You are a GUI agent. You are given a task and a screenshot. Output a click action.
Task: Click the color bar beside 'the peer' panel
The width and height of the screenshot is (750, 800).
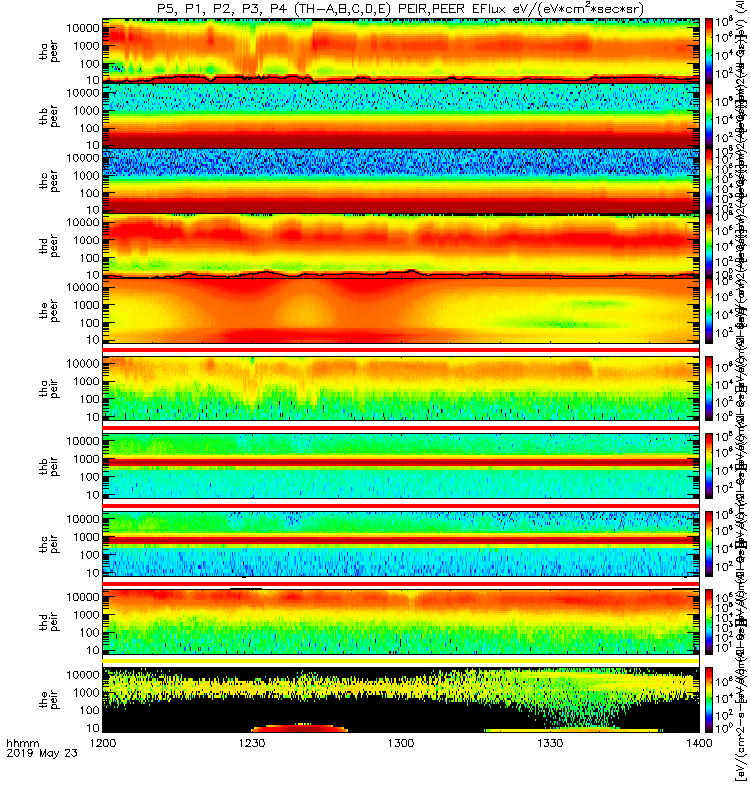(x=709, y=311)
